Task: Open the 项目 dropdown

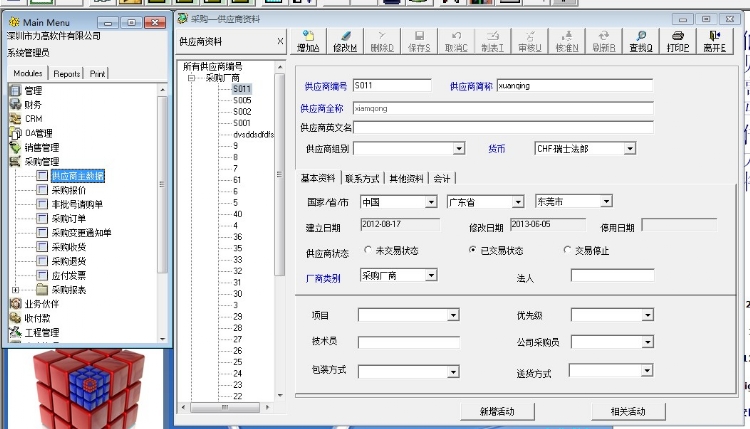Action: click(x=453, y=315)
